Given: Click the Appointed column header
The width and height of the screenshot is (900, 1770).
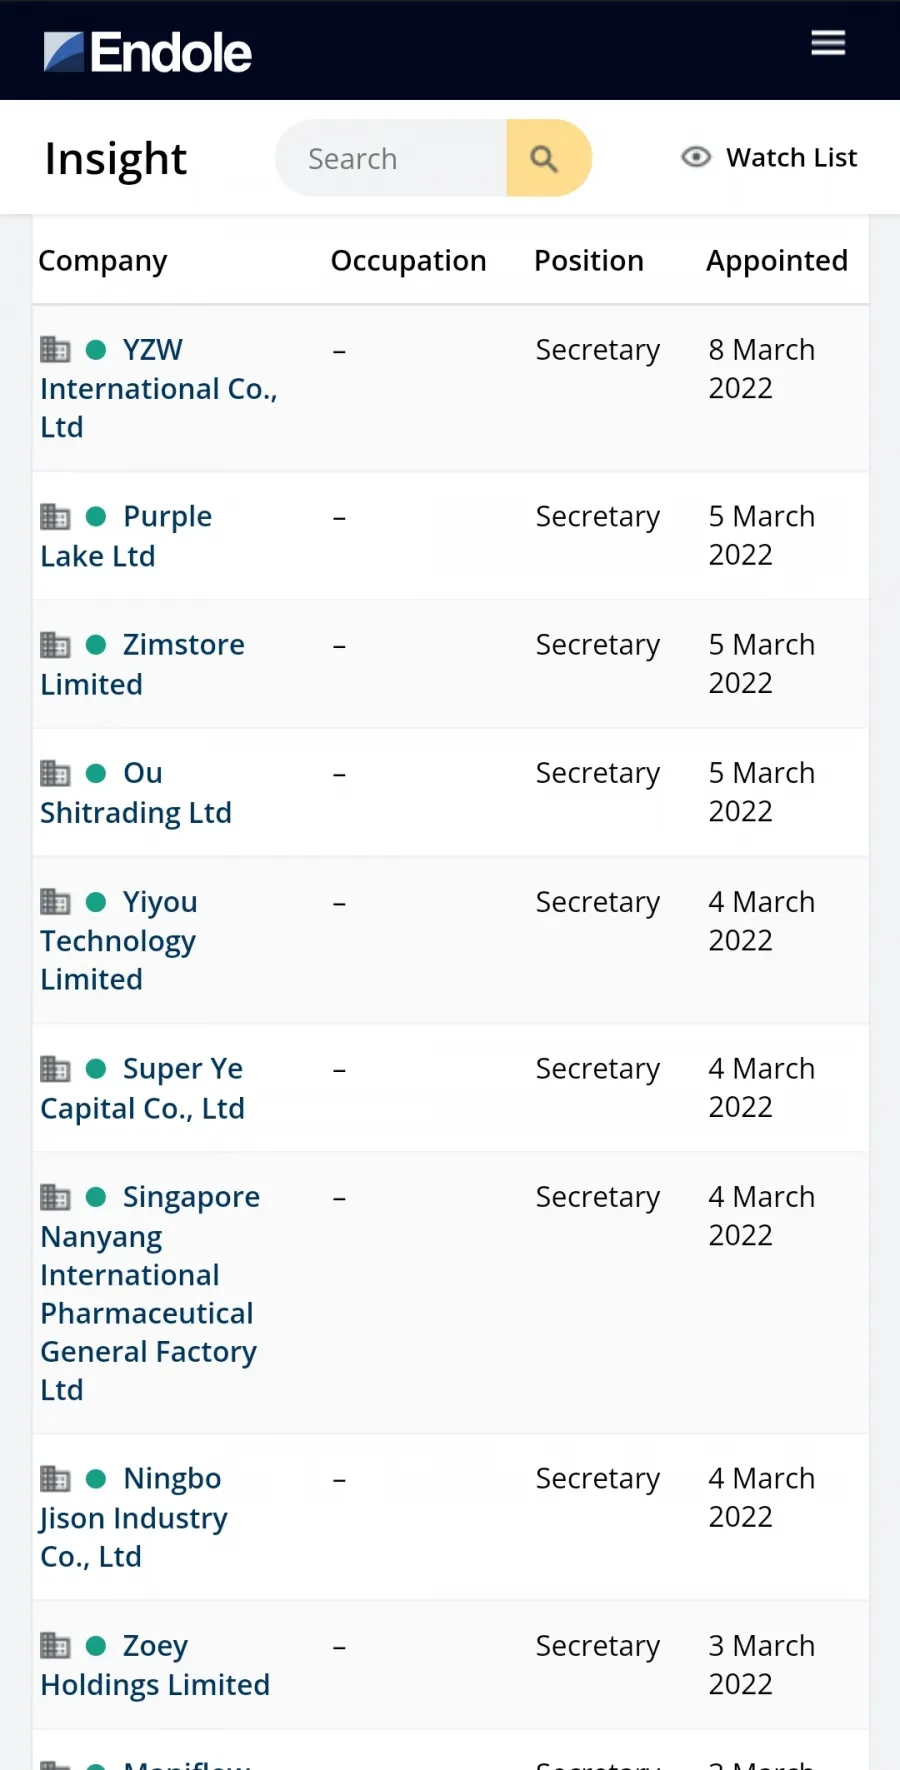Looking at the screenshot, I should coord(777,261).
